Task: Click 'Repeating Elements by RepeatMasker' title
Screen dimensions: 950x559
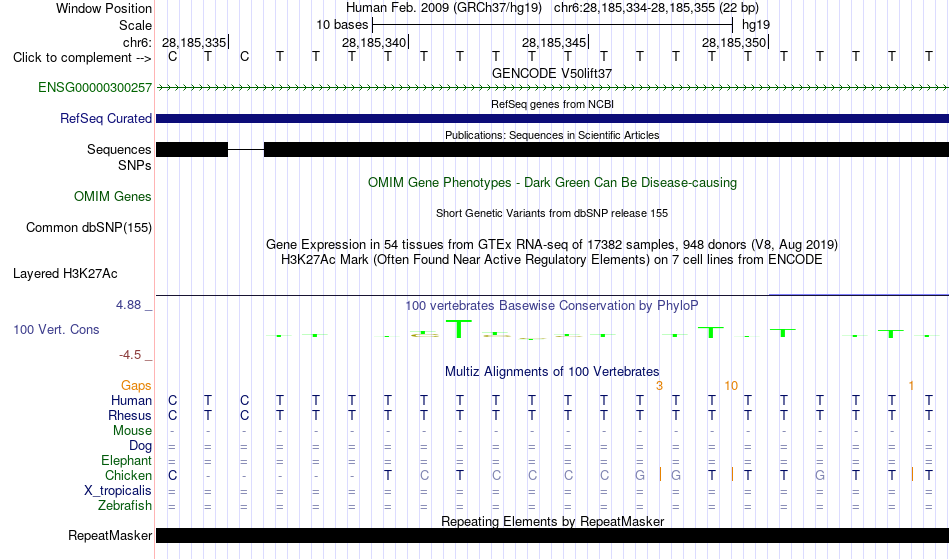Action: coord(552,521)
